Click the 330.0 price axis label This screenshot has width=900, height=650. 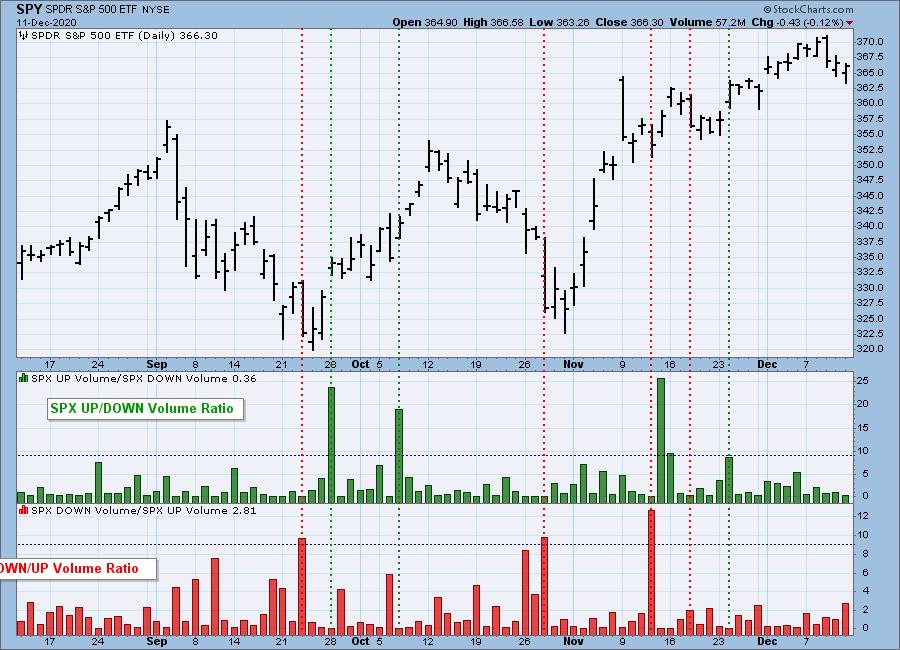pyautogui.click(x=870, y=287)
